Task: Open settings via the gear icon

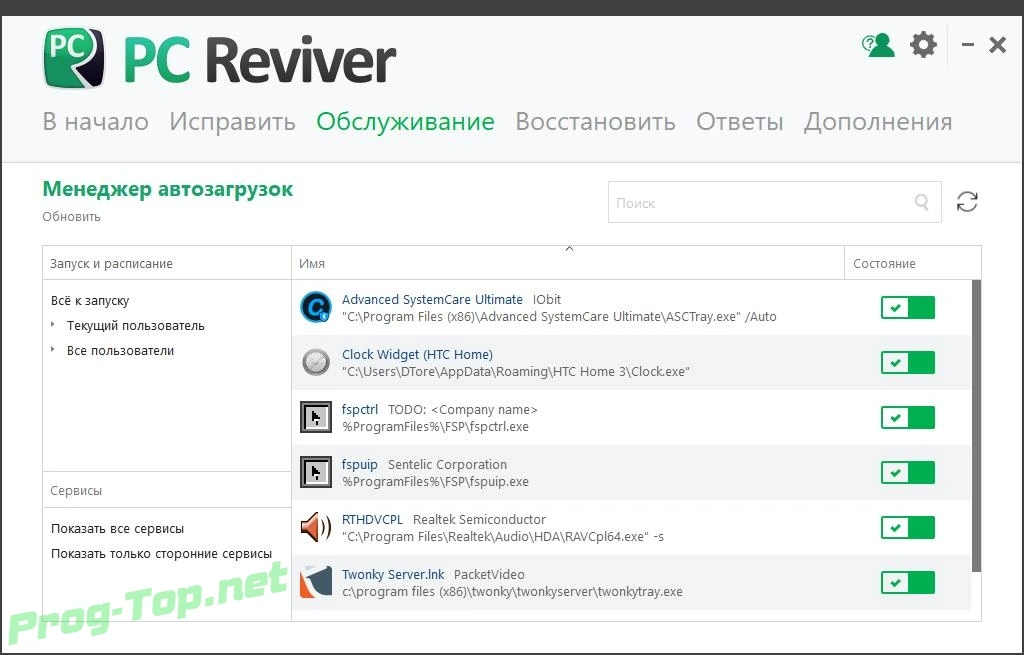Action: pos(923,45)
